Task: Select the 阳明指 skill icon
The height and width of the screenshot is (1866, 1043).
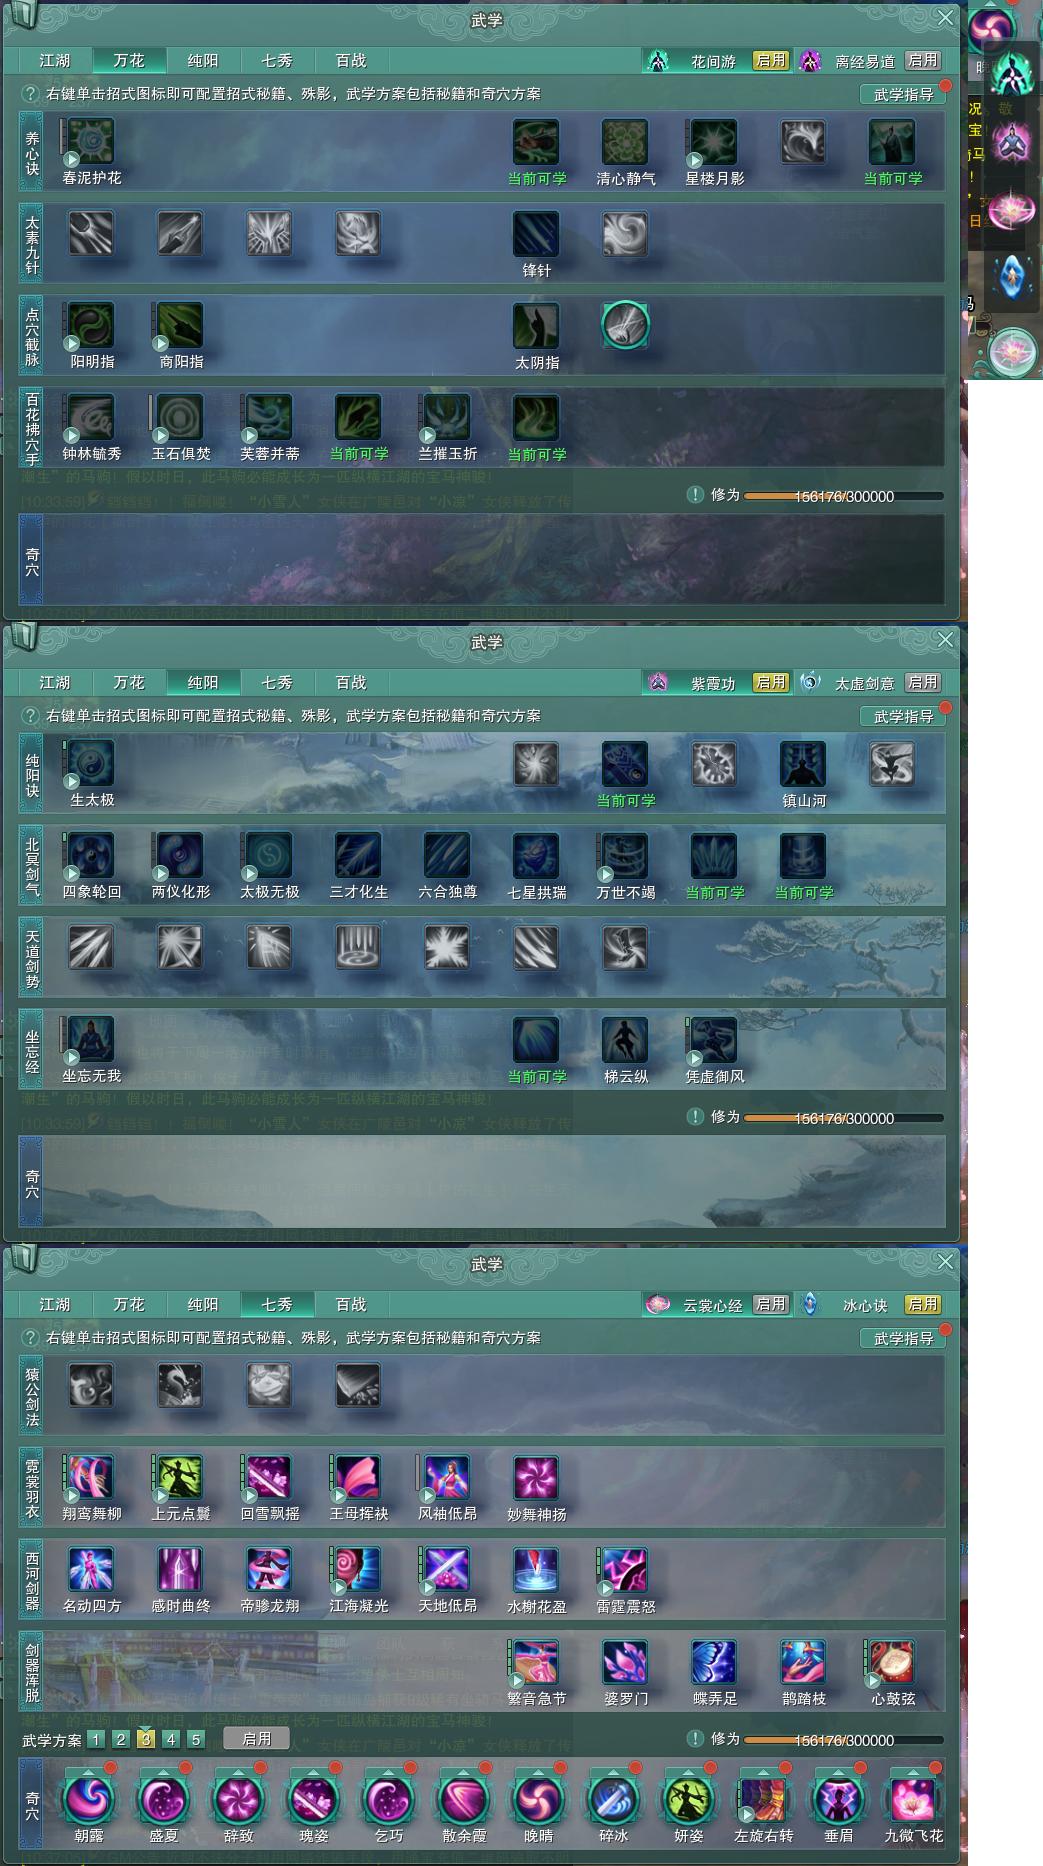Action: [91, 326]
